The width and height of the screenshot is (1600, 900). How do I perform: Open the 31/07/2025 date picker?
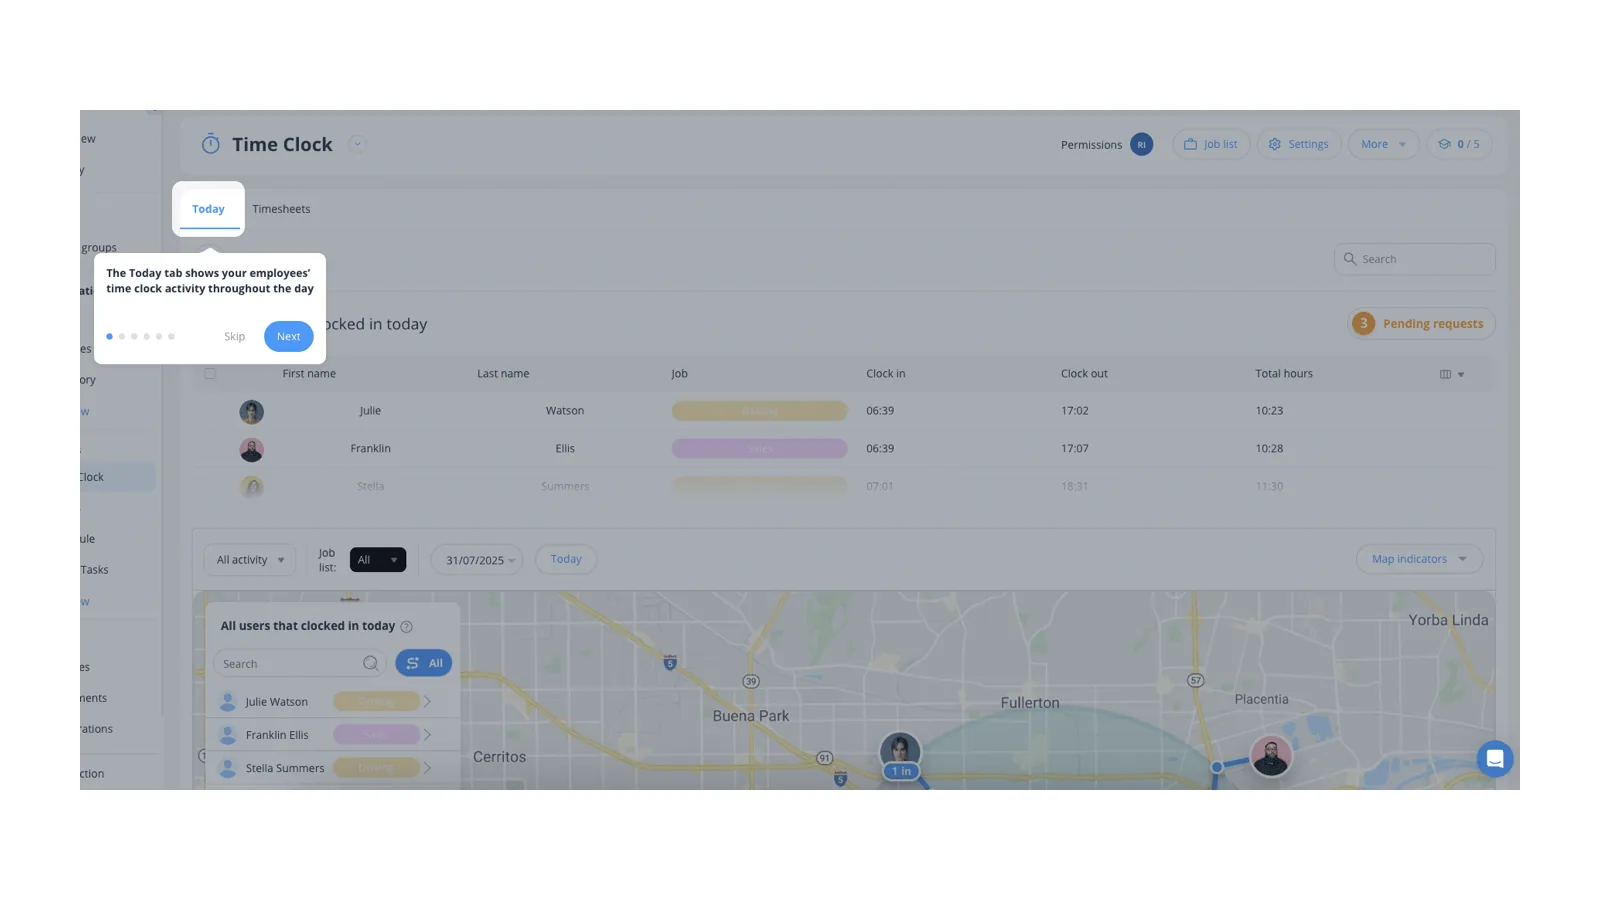(x=477, y=560)
